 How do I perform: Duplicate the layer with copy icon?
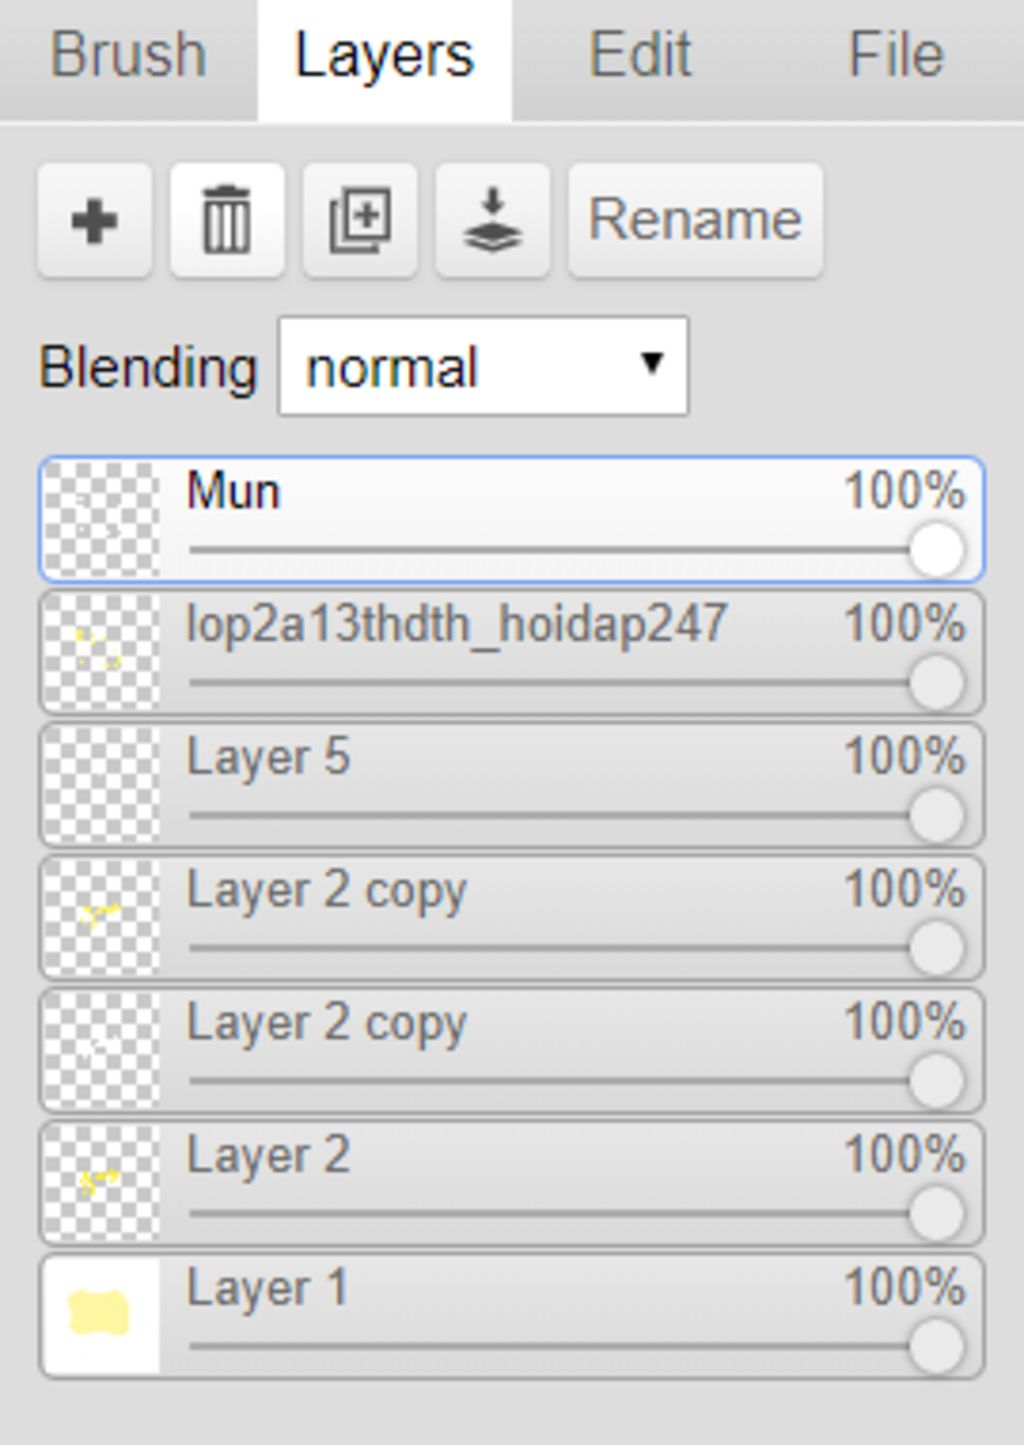point(360,220)
